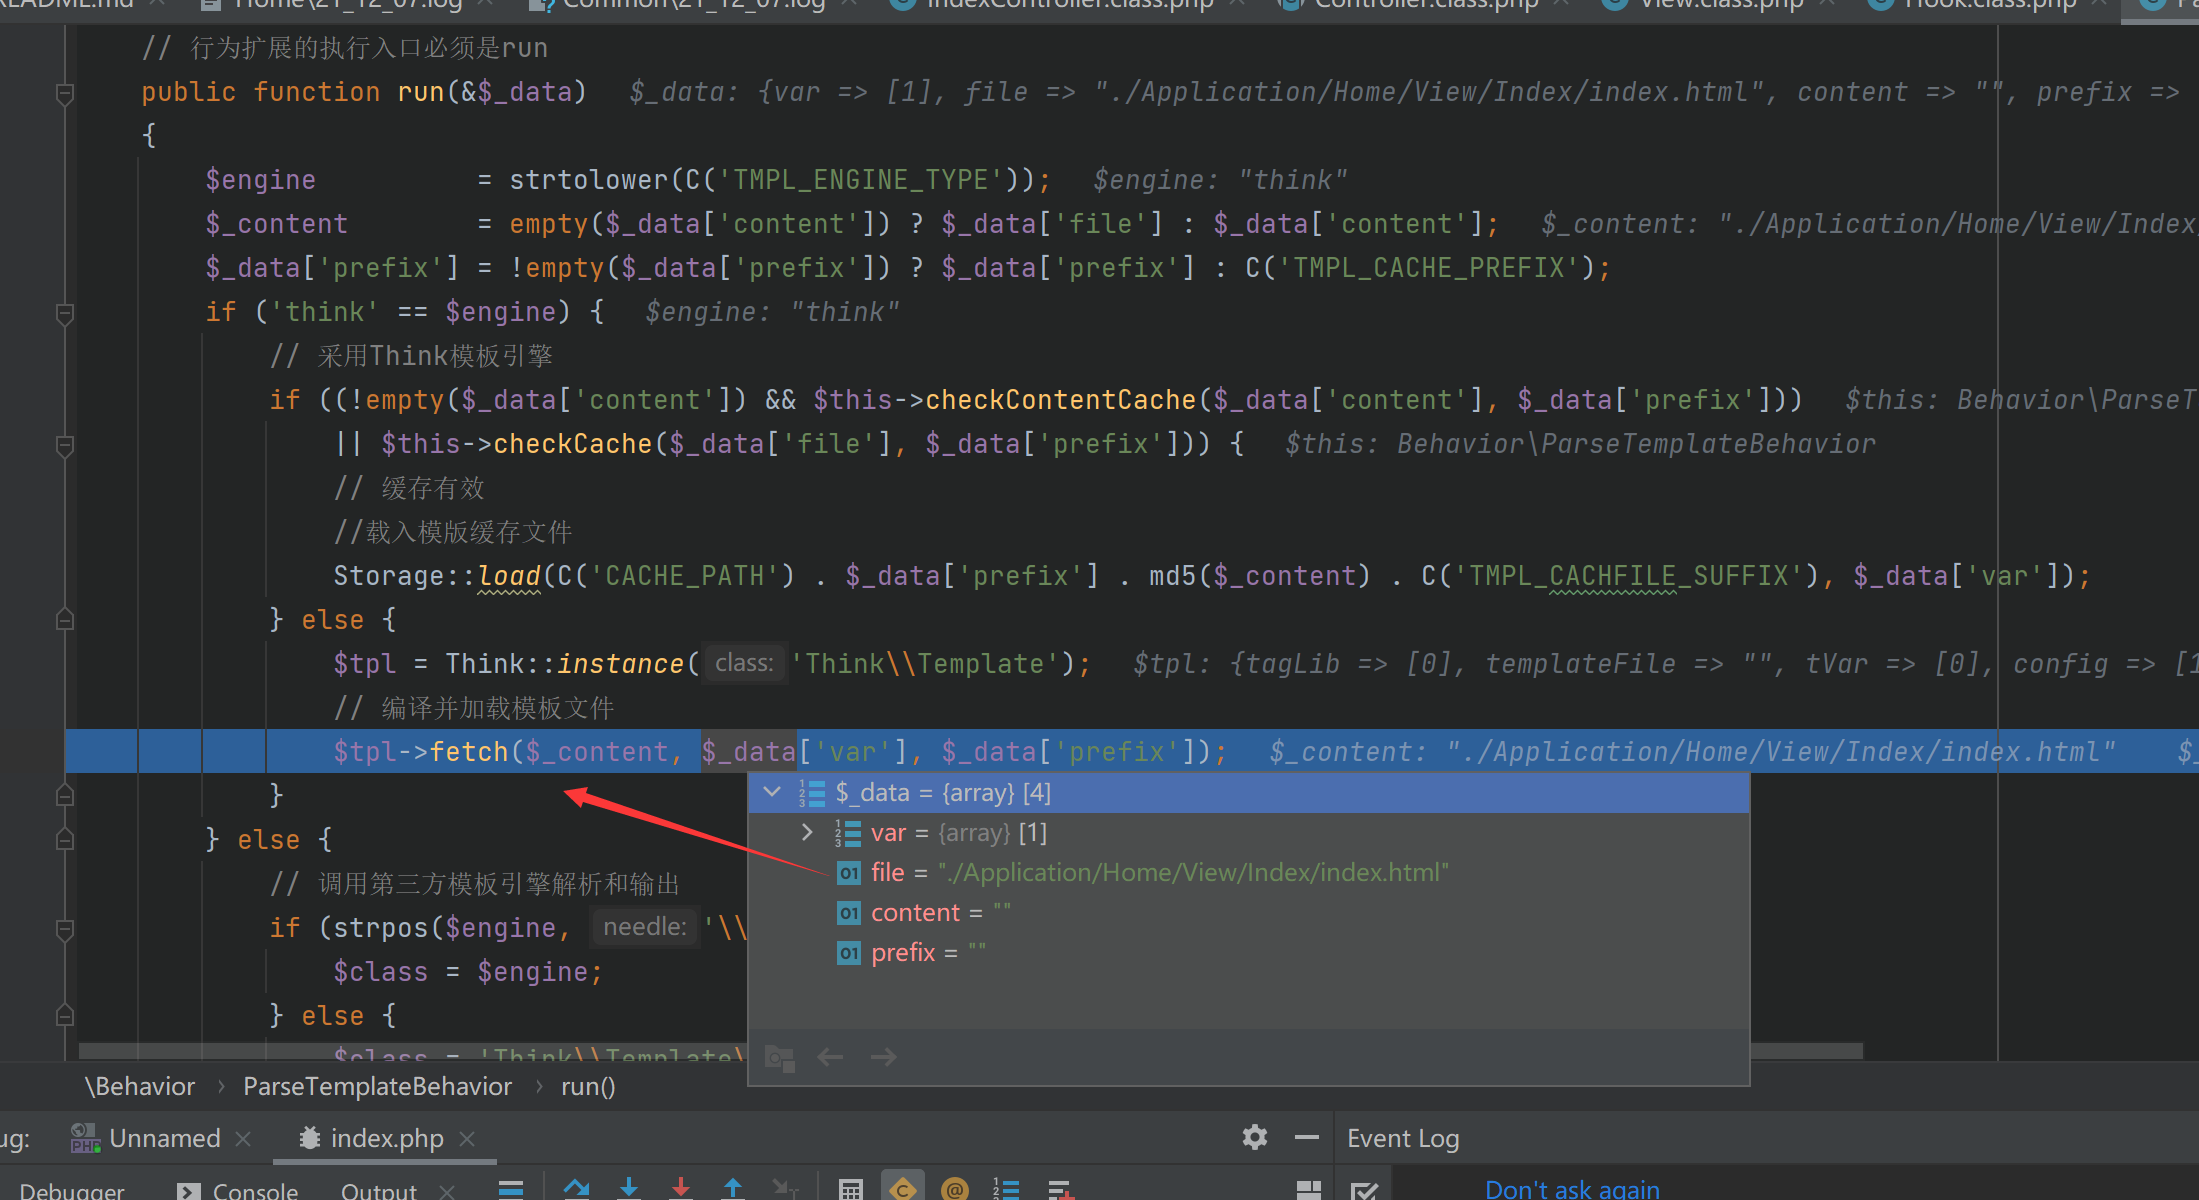Open the Evaluate Expression calculator icon
Image resolution: width=2199 pixels, height=1200 pixels.
[851, 1188]
